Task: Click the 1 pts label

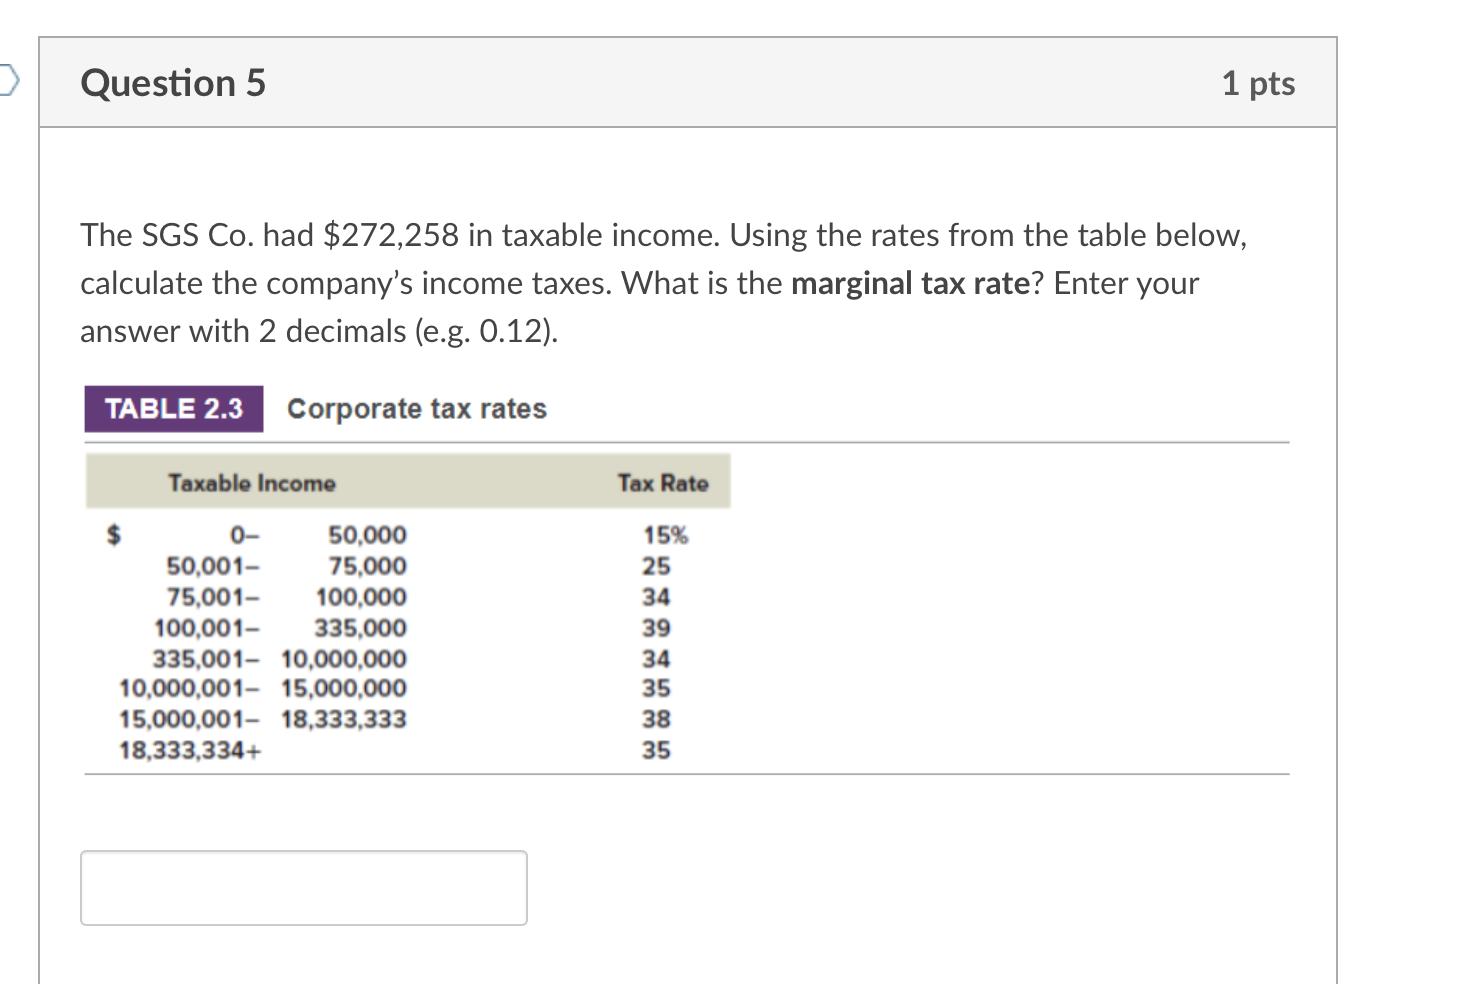Action: click(1258, 83)
